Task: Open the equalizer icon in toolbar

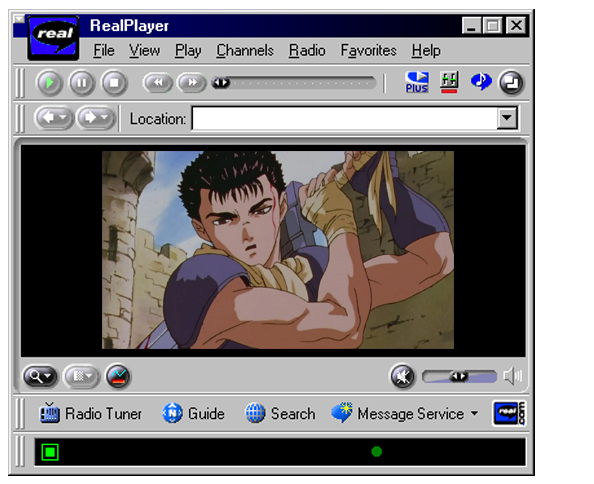Action: [x=449, y=82]
